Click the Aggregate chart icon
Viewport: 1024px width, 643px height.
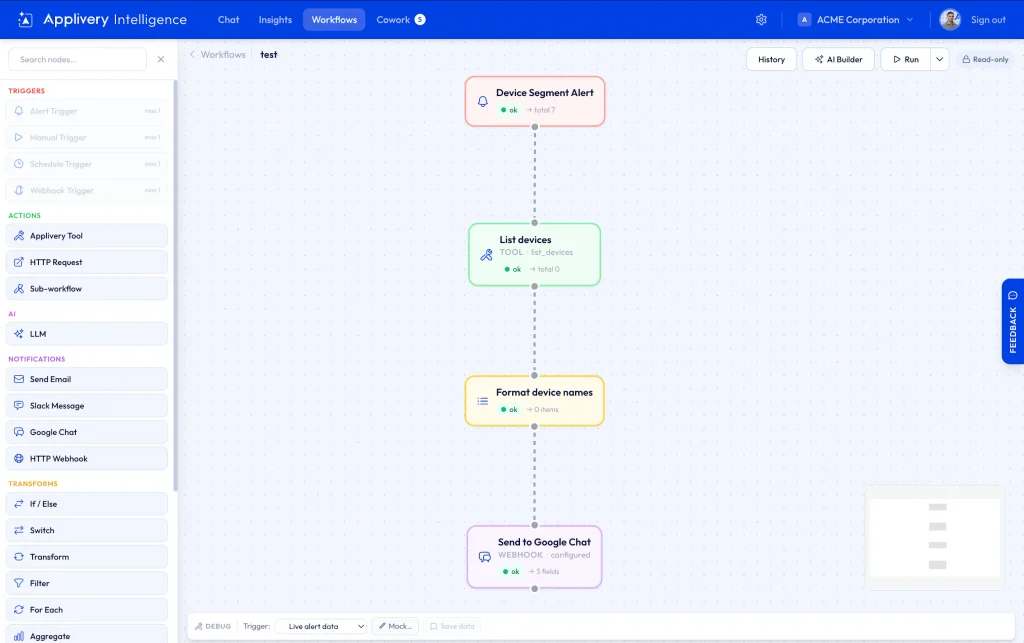click(19, 636)
